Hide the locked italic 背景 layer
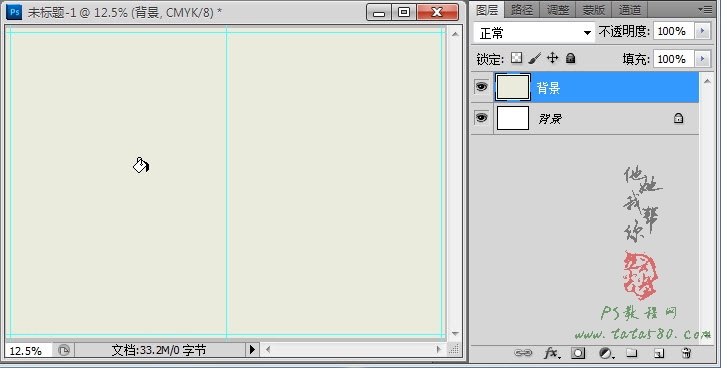This screenshot has width=721, height=368. click(481, 118)
